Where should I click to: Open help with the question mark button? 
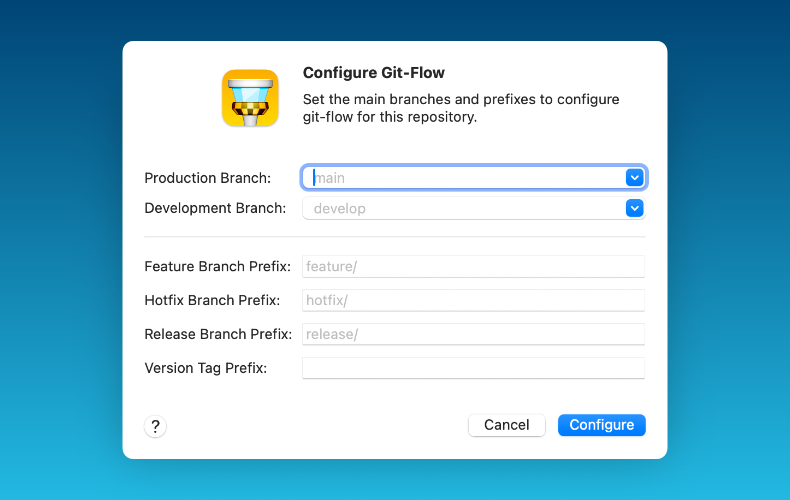click(x=155, y=426)
